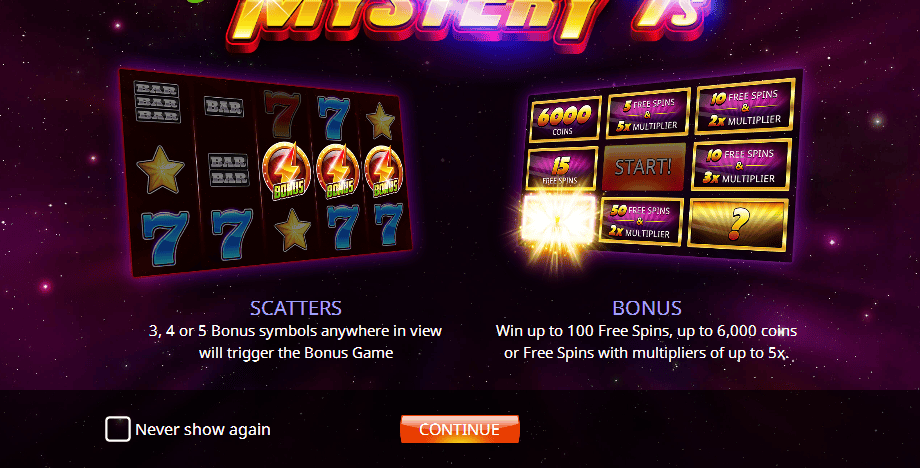Click the red 7 symbol on third reel
This screenshot has width=920, height=468.
click(282, 114)
